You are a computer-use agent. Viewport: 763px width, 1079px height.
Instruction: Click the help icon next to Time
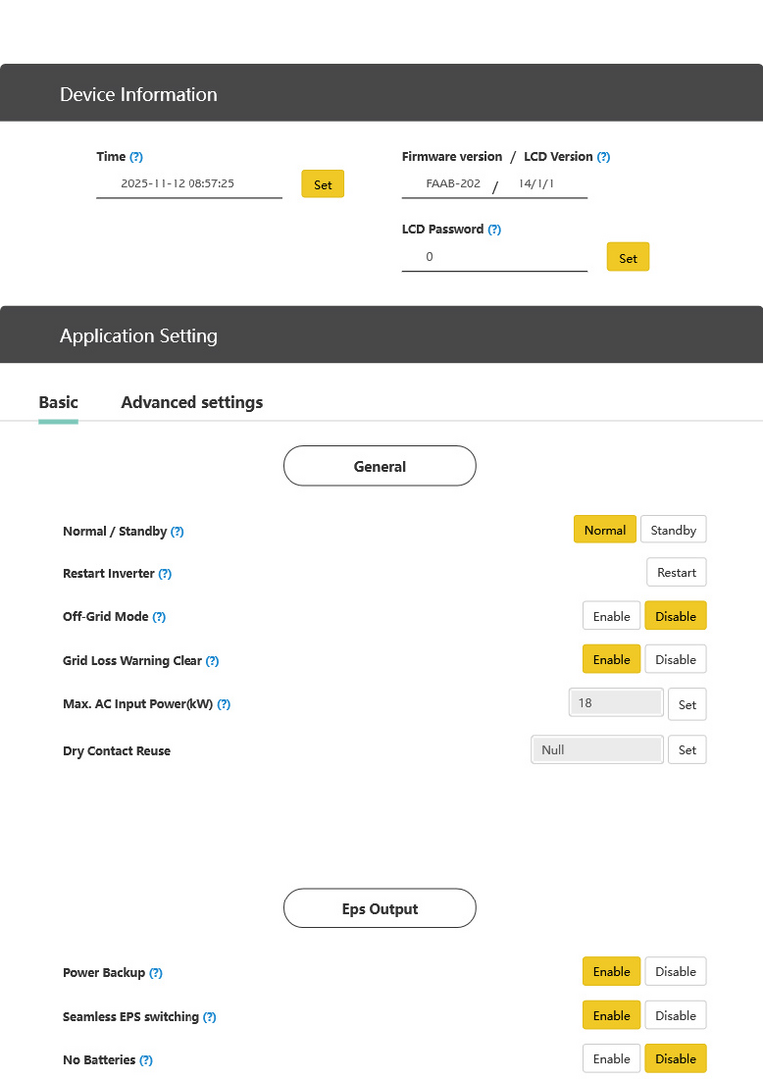pyautogui.click(x=136, y=157)
